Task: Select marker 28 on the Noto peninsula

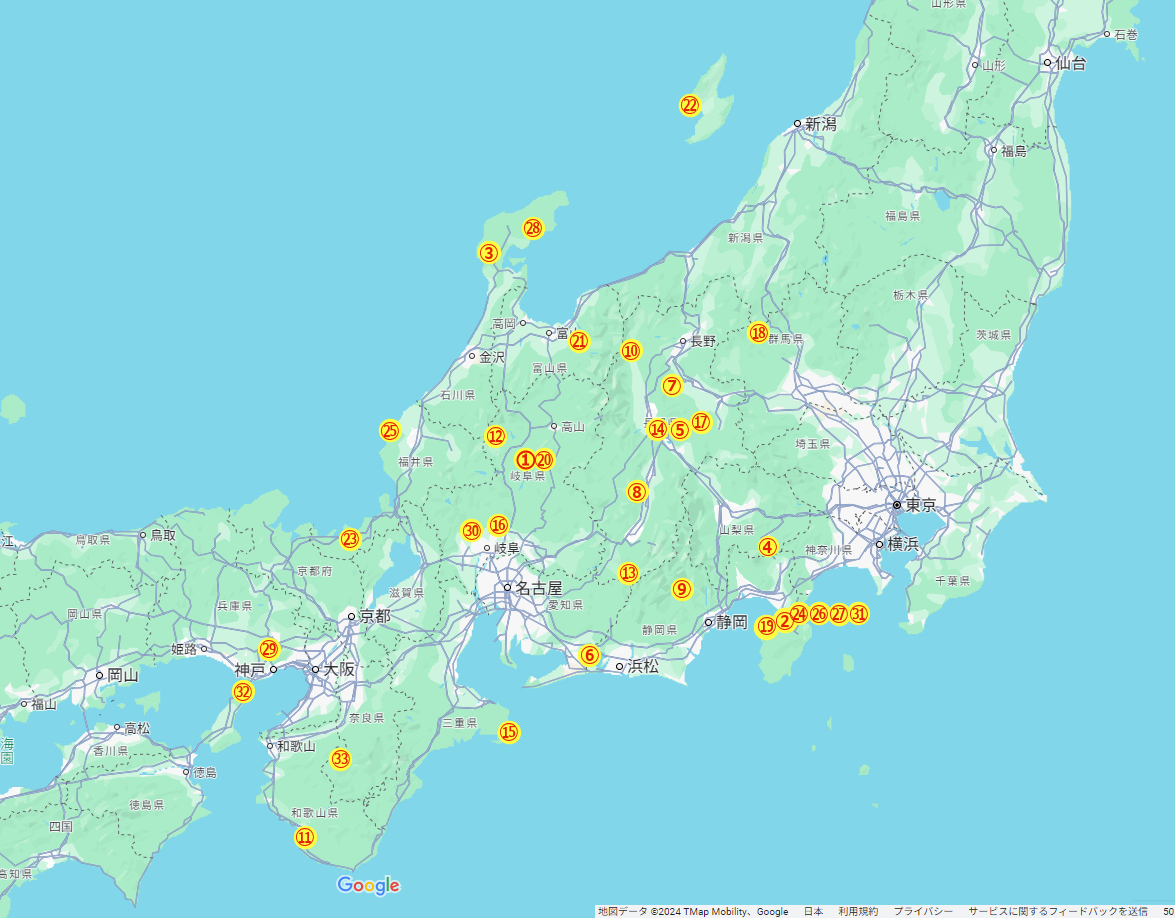Action: click(x=533, y=228)
